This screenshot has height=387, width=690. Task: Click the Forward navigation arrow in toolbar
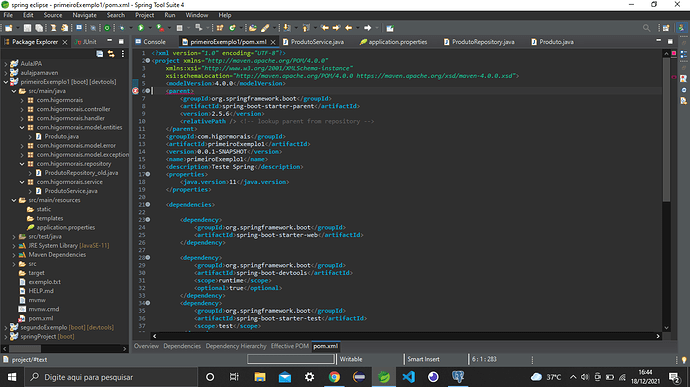[x=367, y=28]
